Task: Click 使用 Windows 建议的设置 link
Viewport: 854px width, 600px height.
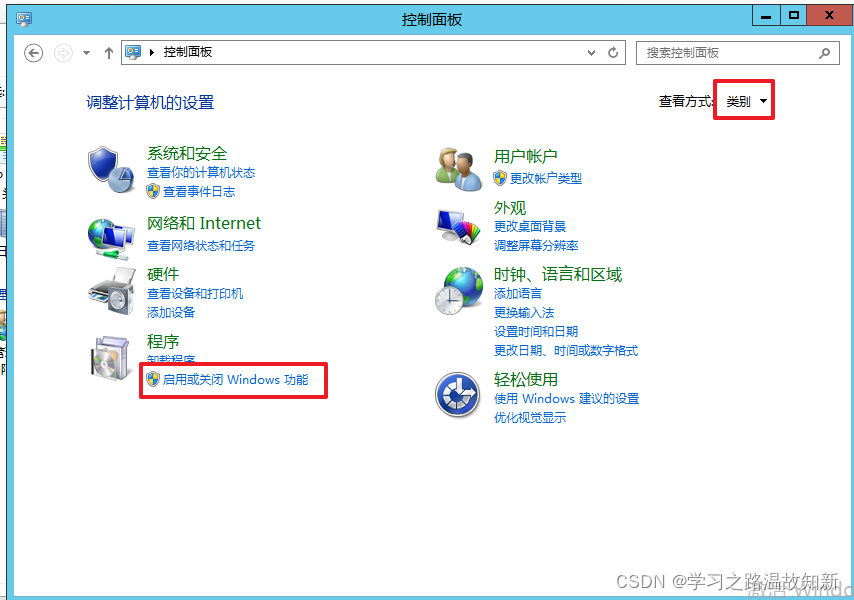Action: click(566, 399)
